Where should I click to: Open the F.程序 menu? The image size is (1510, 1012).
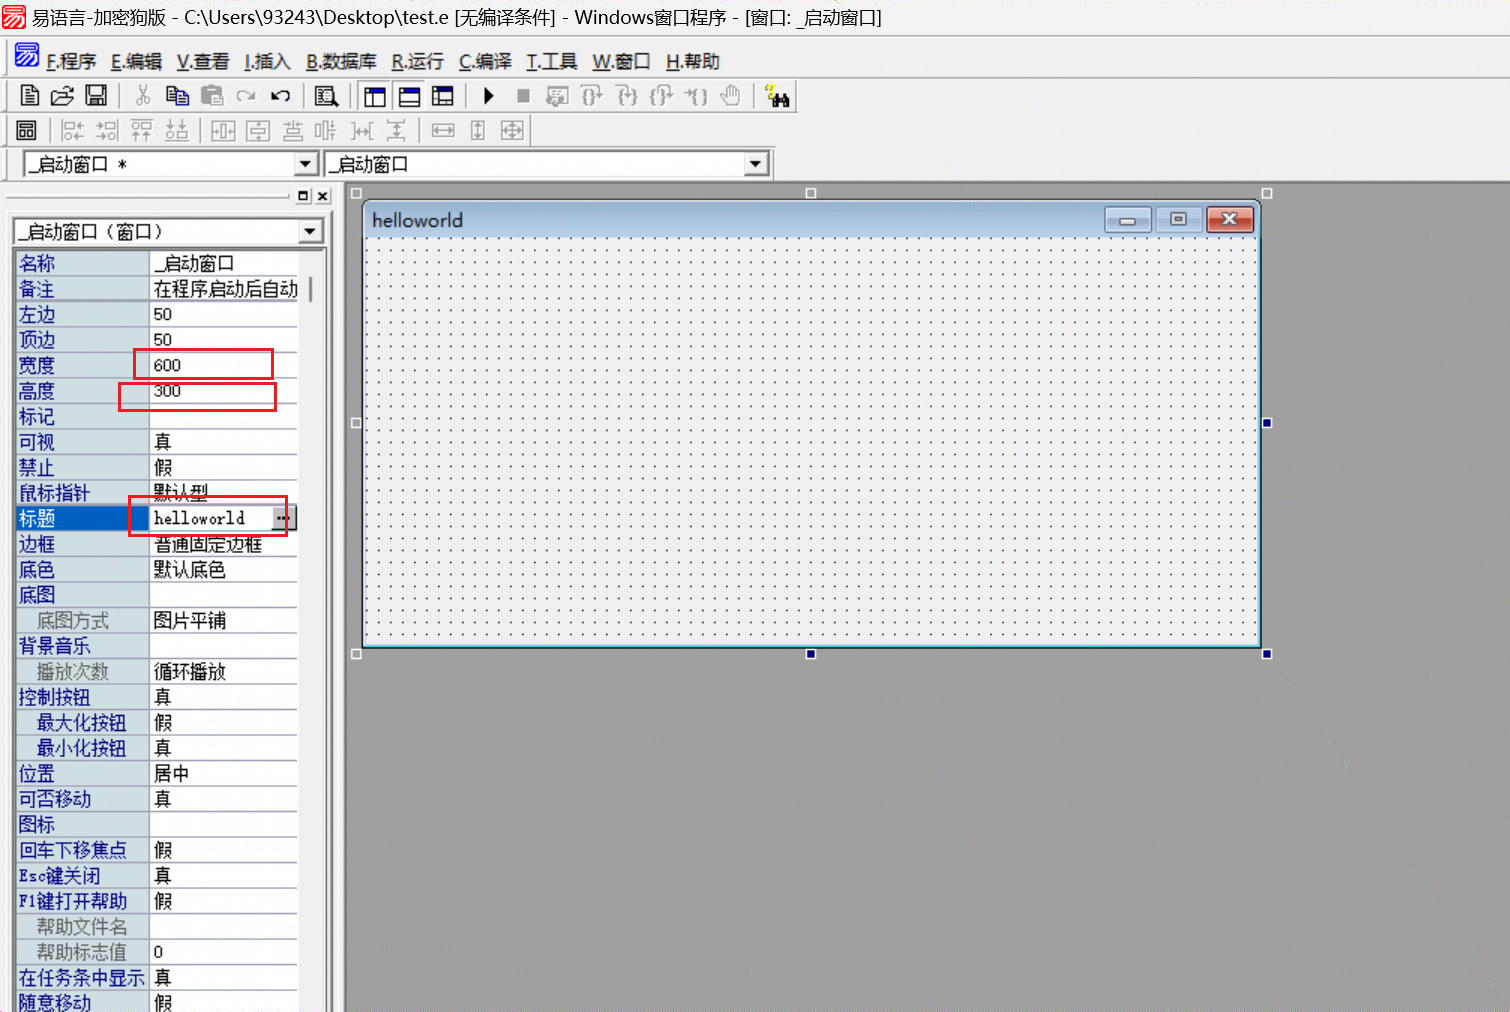(x=70, y=62)
